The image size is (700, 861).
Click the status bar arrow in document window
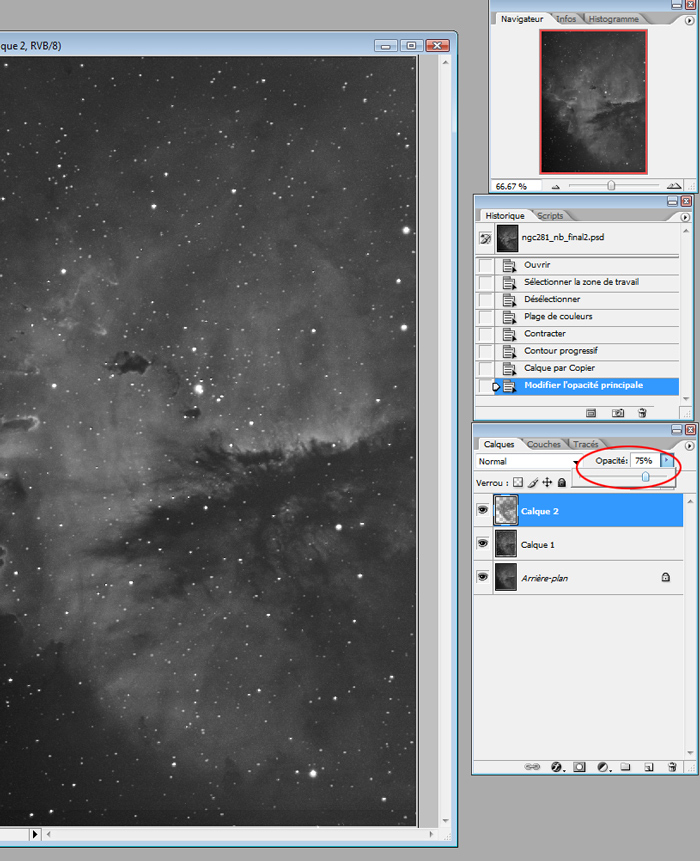(x=35, y=834)
